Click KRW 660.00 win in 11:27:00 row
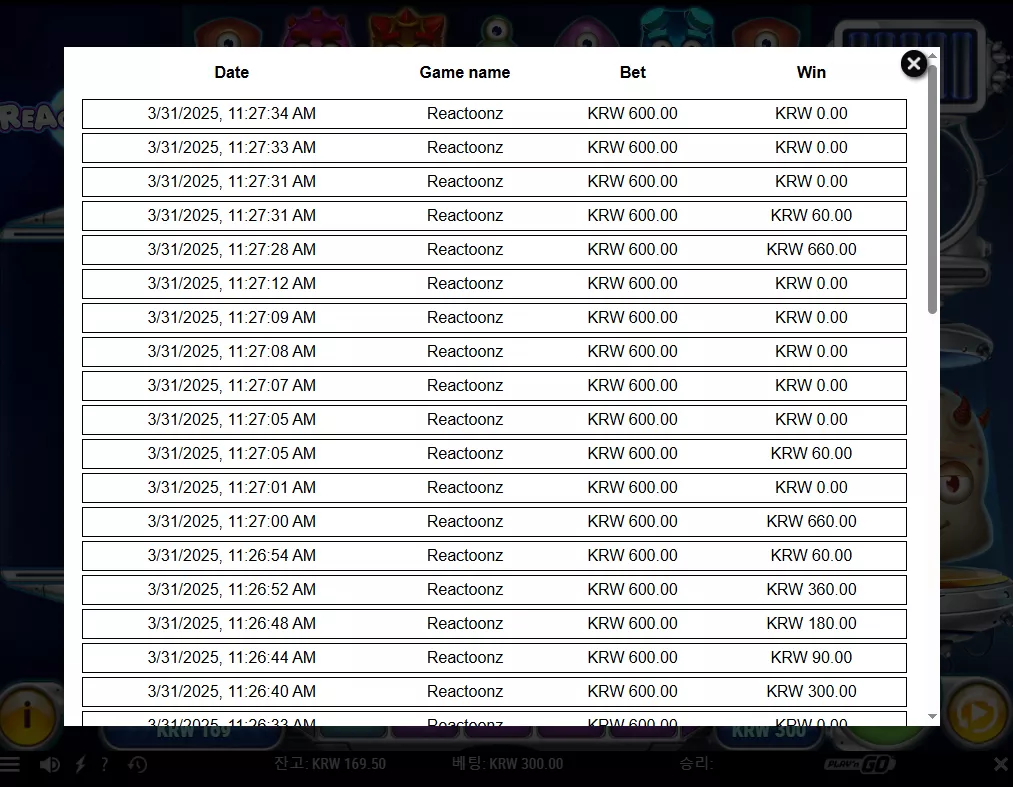The width and height of the screenshot is (1013, 787). 811,521
